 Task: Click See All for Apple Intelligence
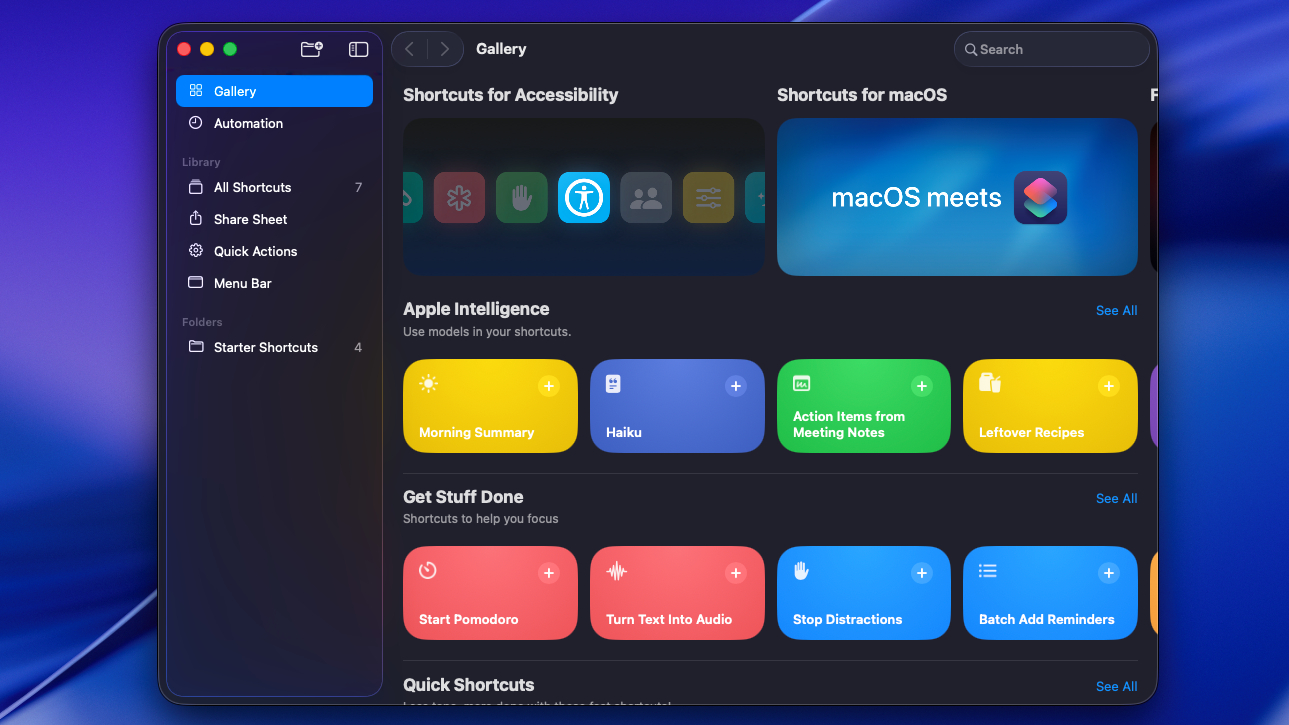point(1116,310)
